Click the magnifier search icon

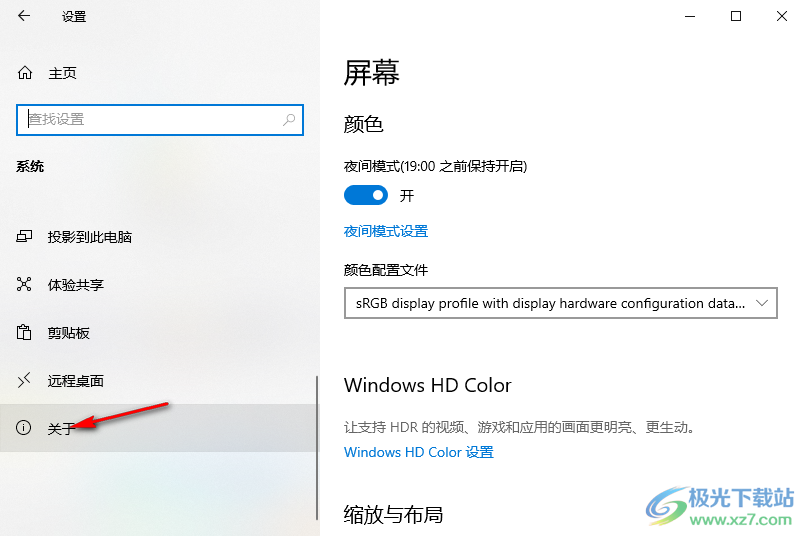coord(289,120)
